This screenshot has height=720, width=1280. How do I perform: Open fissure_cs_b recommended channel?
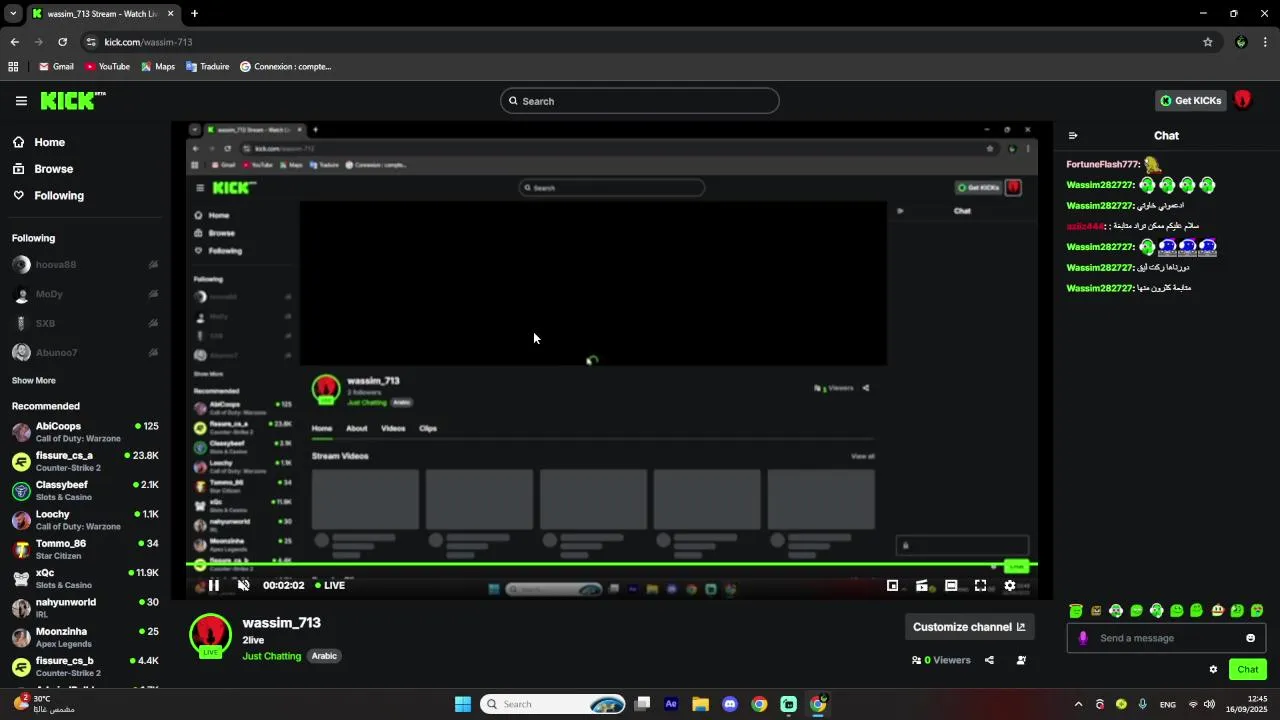click(x=85, y=667)
